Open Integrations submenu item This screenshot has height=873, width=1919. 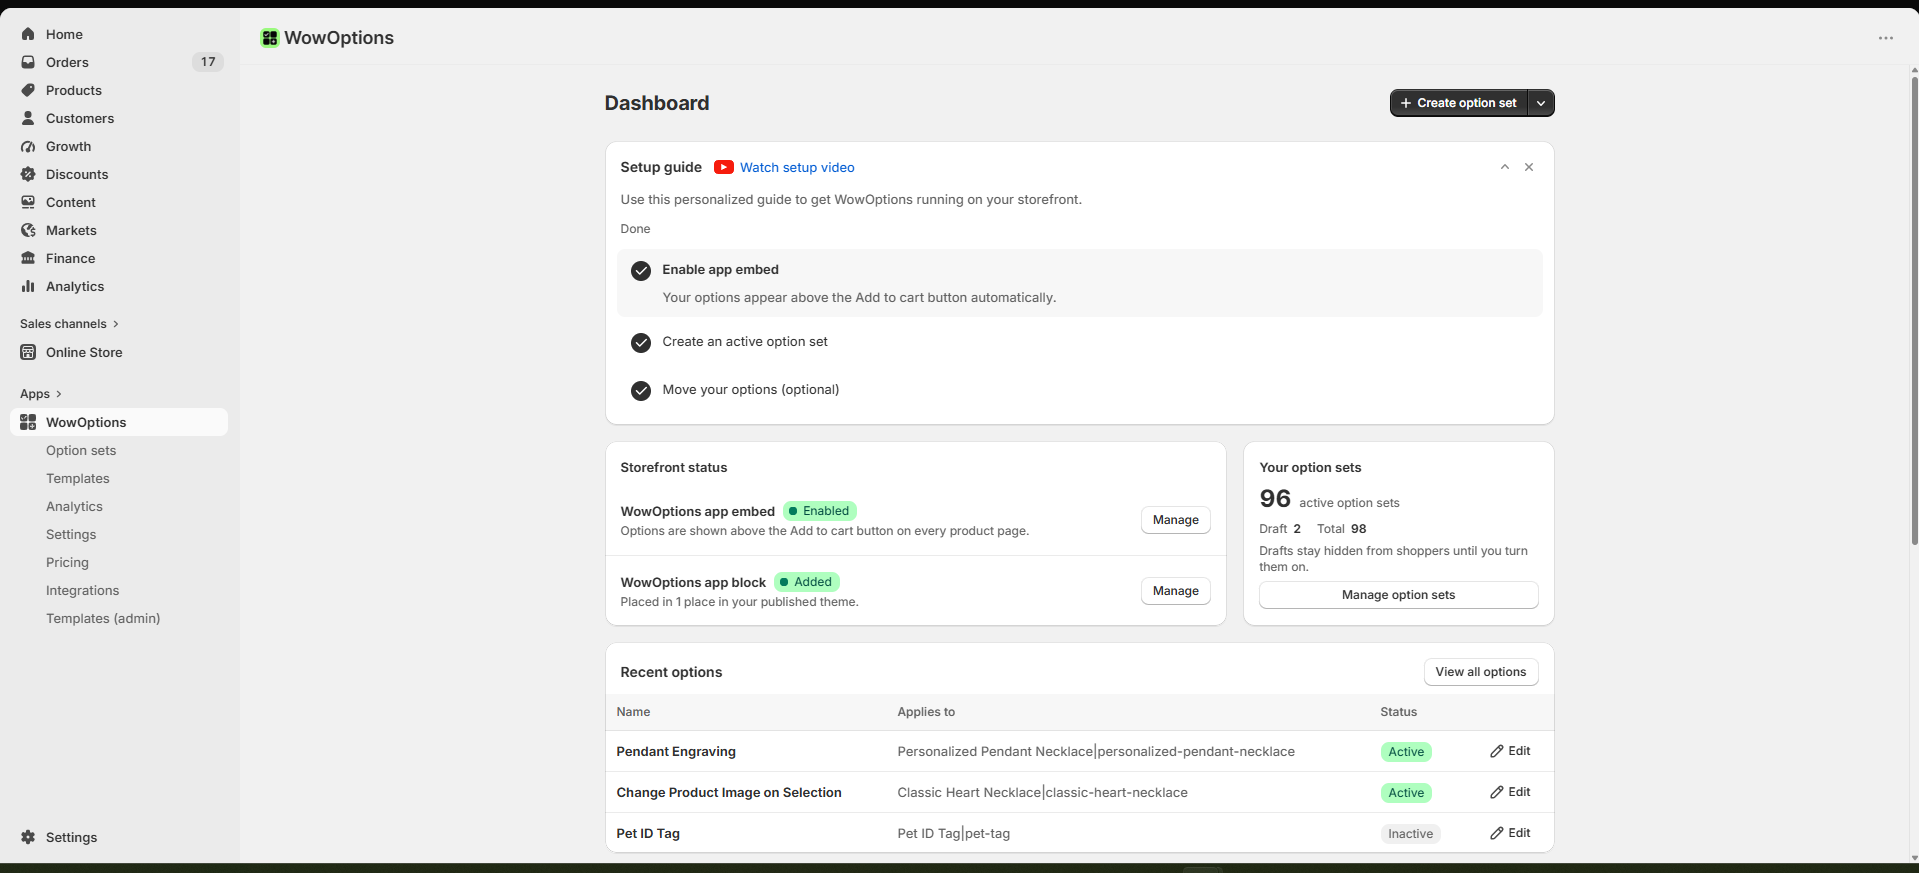click(x=82, y=590)
